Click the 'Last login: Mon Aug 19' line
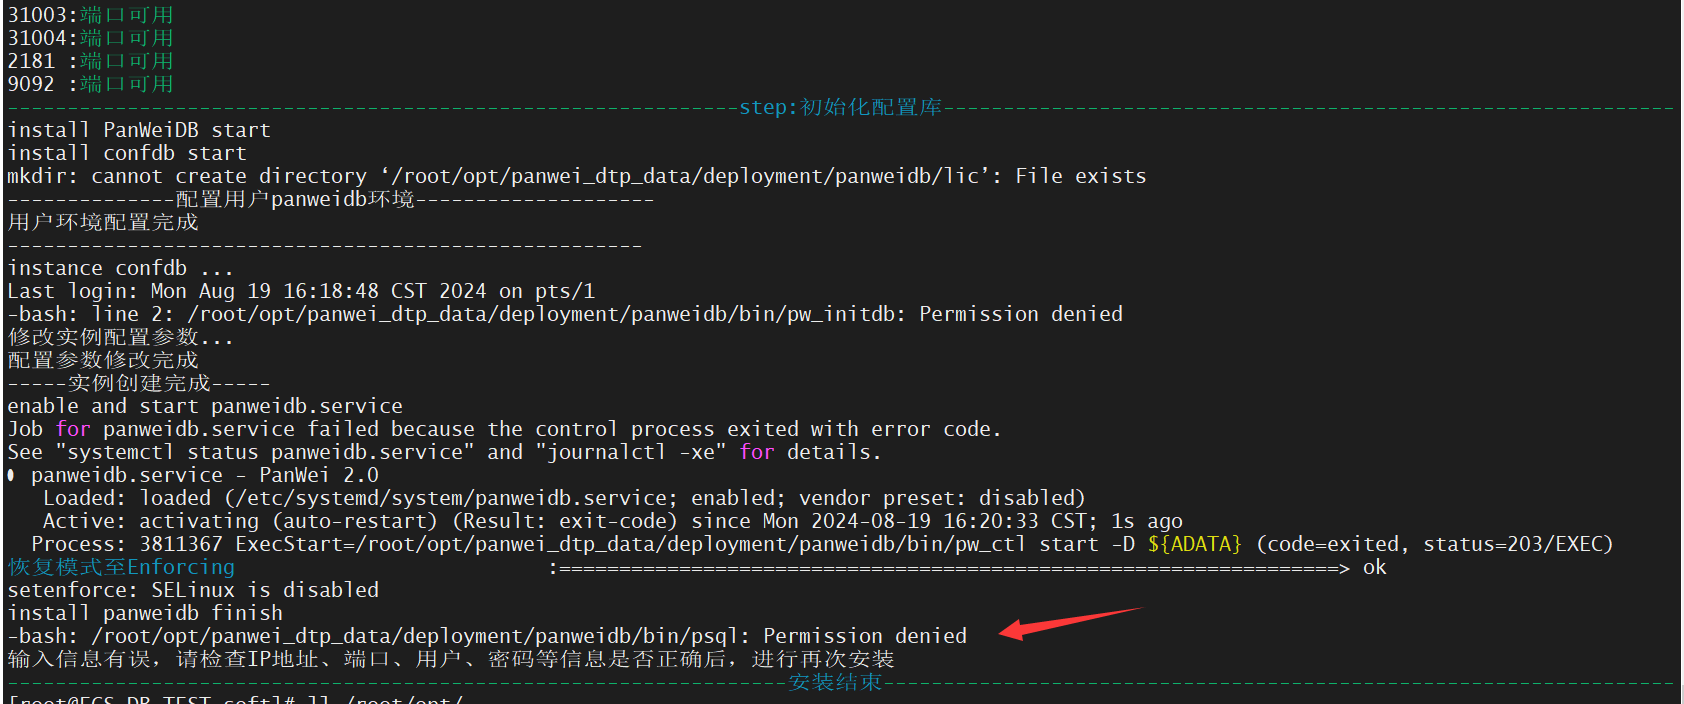The height and width of the screenshot is (704, 1684). (x=301, y=291)
